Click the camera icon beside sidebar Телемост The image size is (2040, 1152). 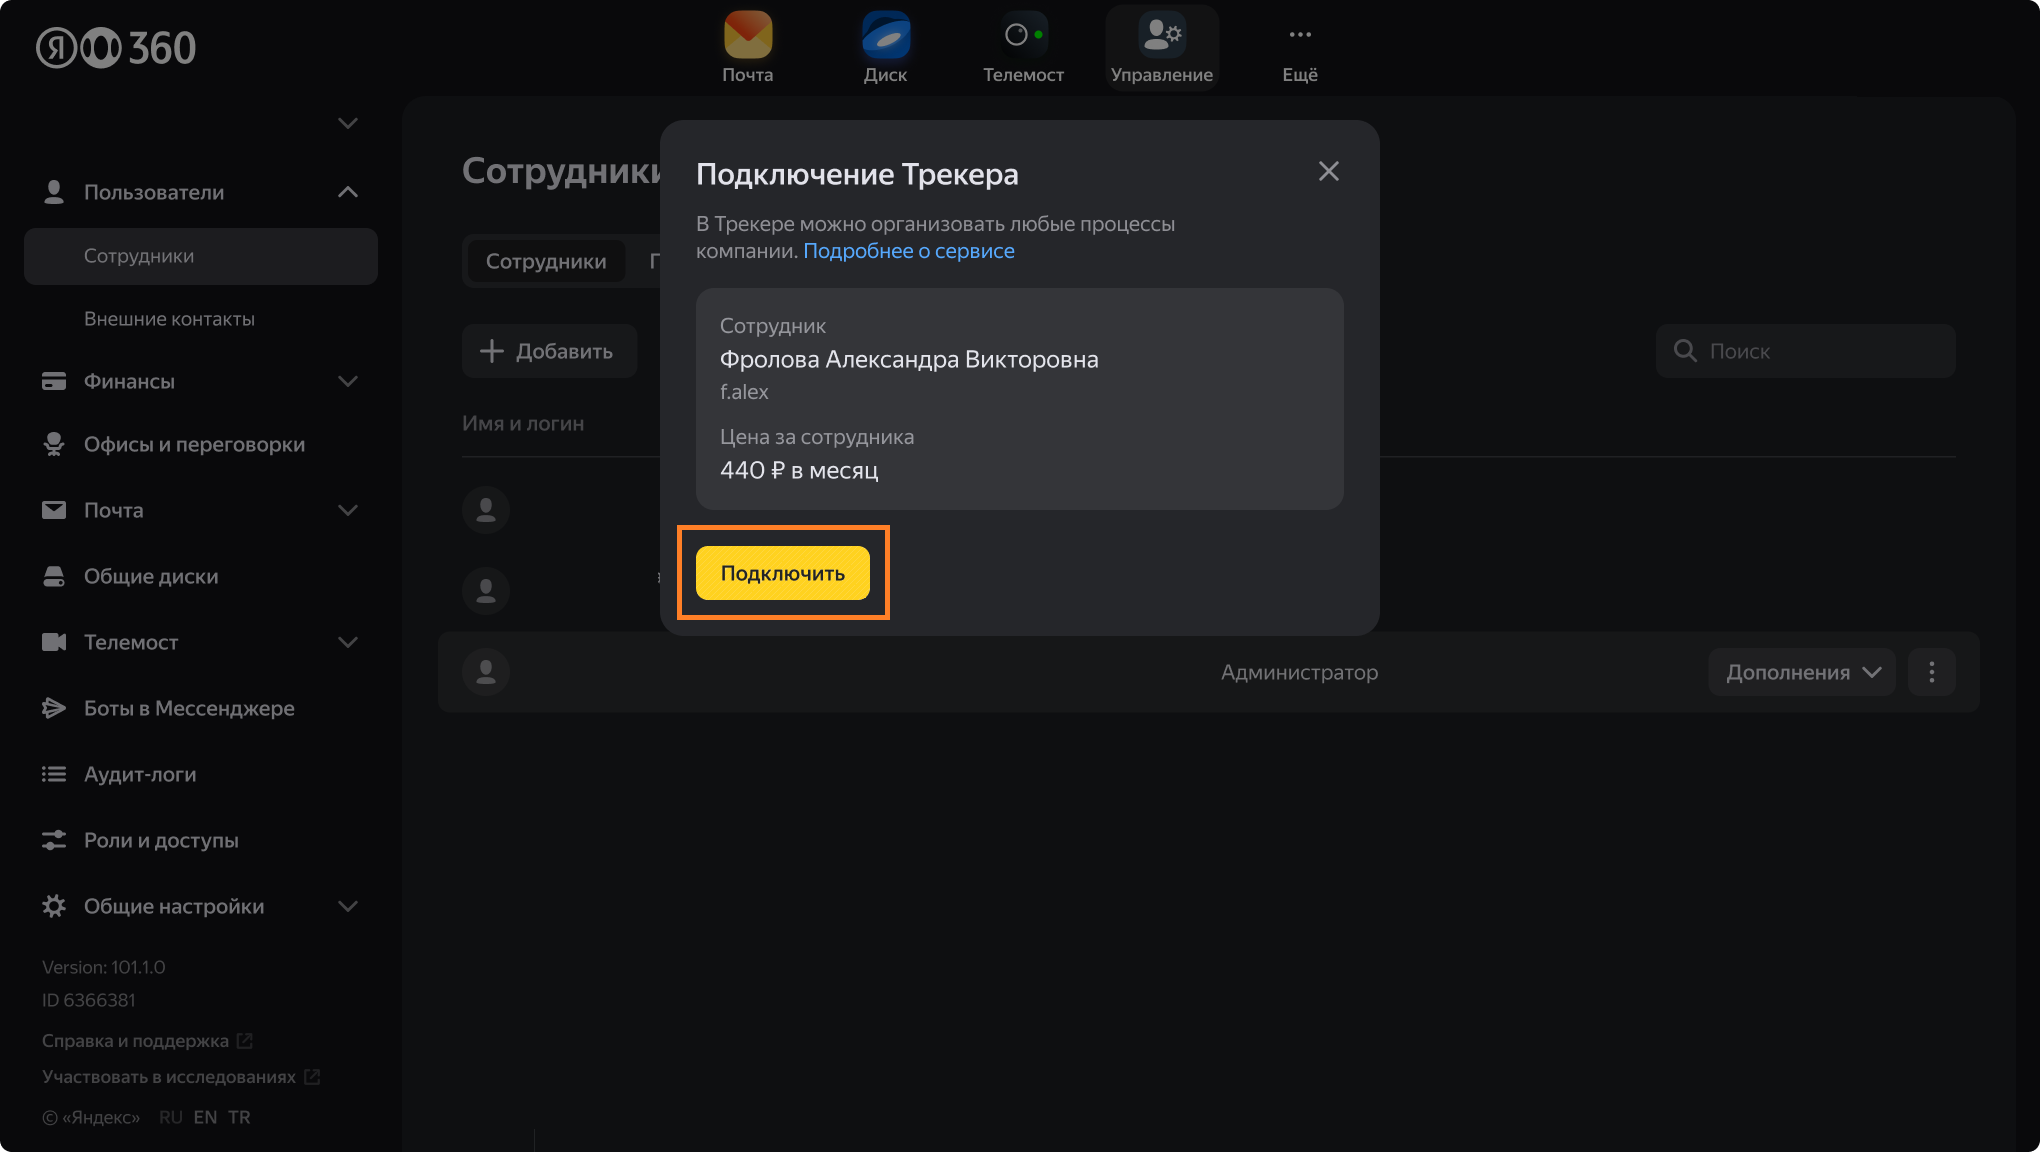click(x=54, y=642)
